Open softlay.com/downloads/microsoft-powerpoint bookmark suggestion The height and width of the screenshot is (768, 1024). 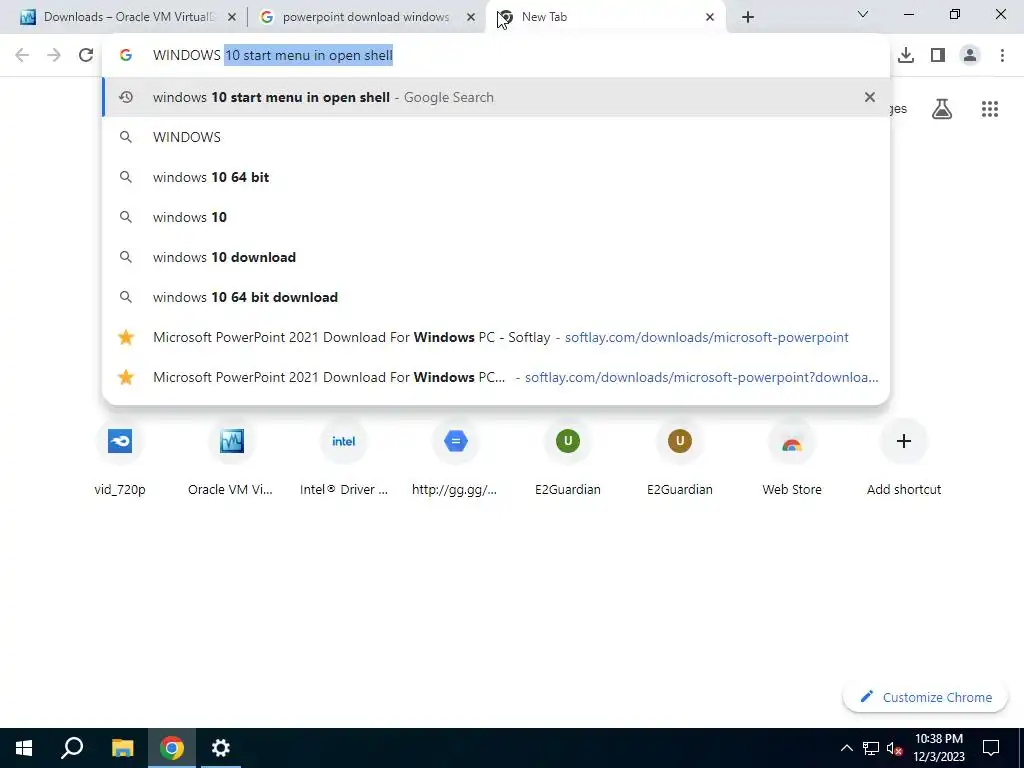coord(496,337)
